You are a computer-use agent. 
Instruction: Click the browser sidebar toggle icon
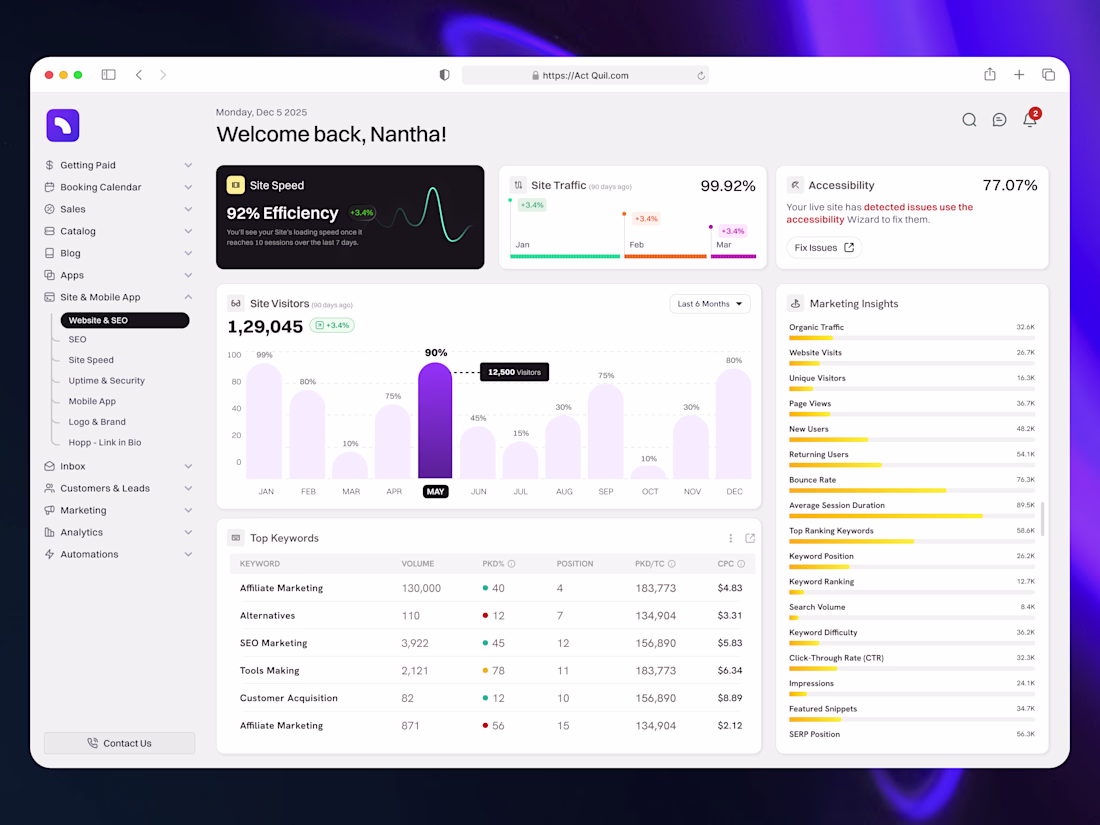point(108,74)
